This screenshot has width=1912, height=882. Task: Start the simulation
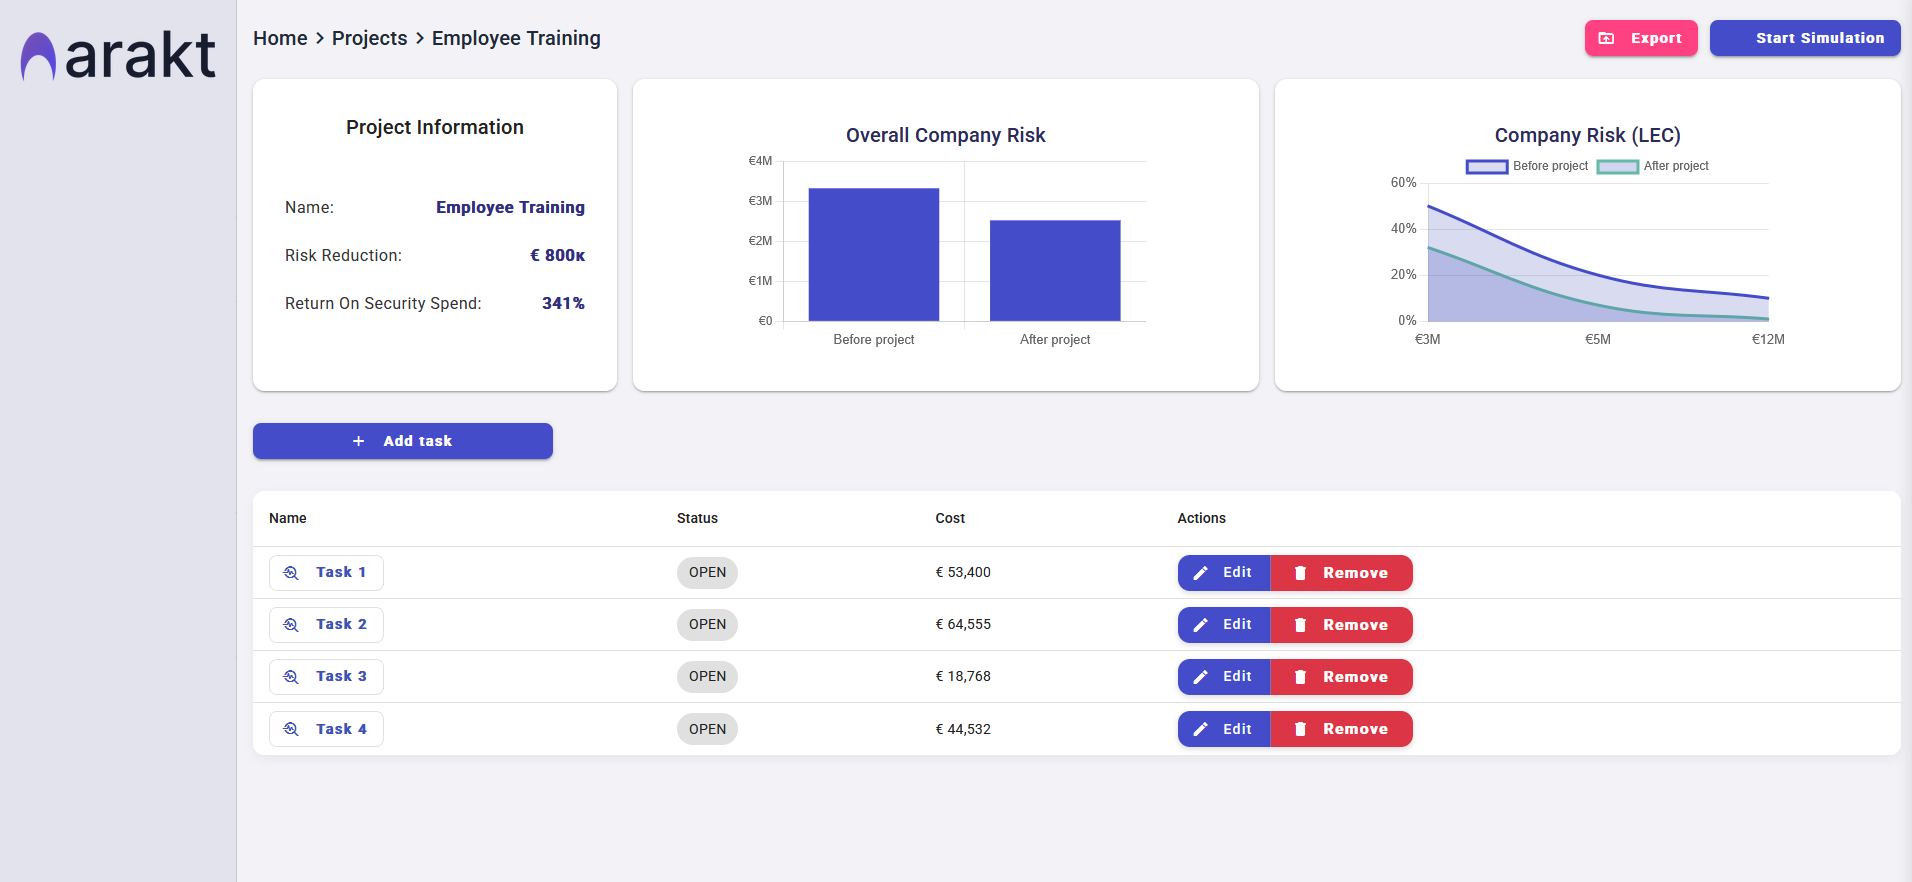1804,38
